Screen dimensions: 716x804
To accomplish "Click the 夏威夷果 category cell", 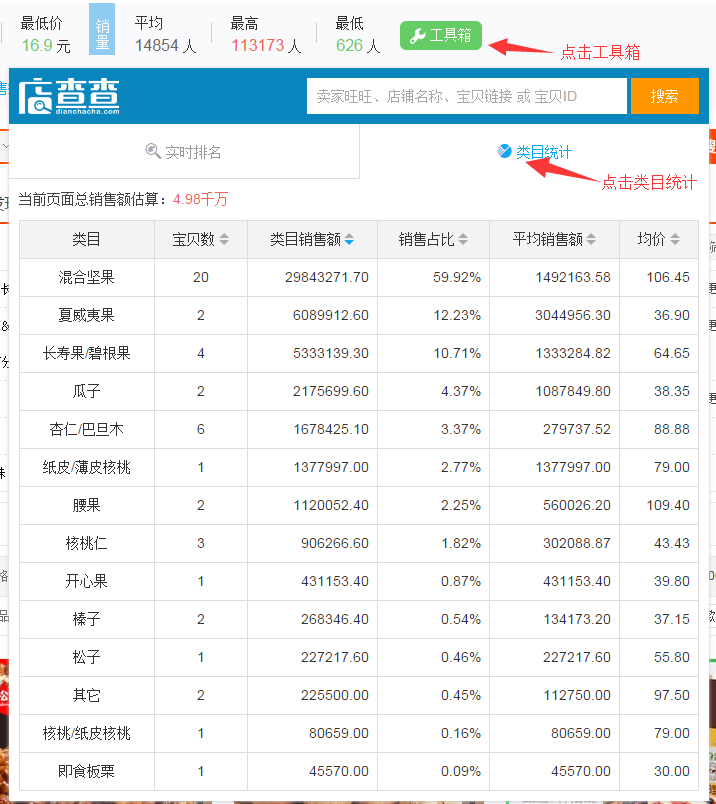I will click(x=87, y=315).
